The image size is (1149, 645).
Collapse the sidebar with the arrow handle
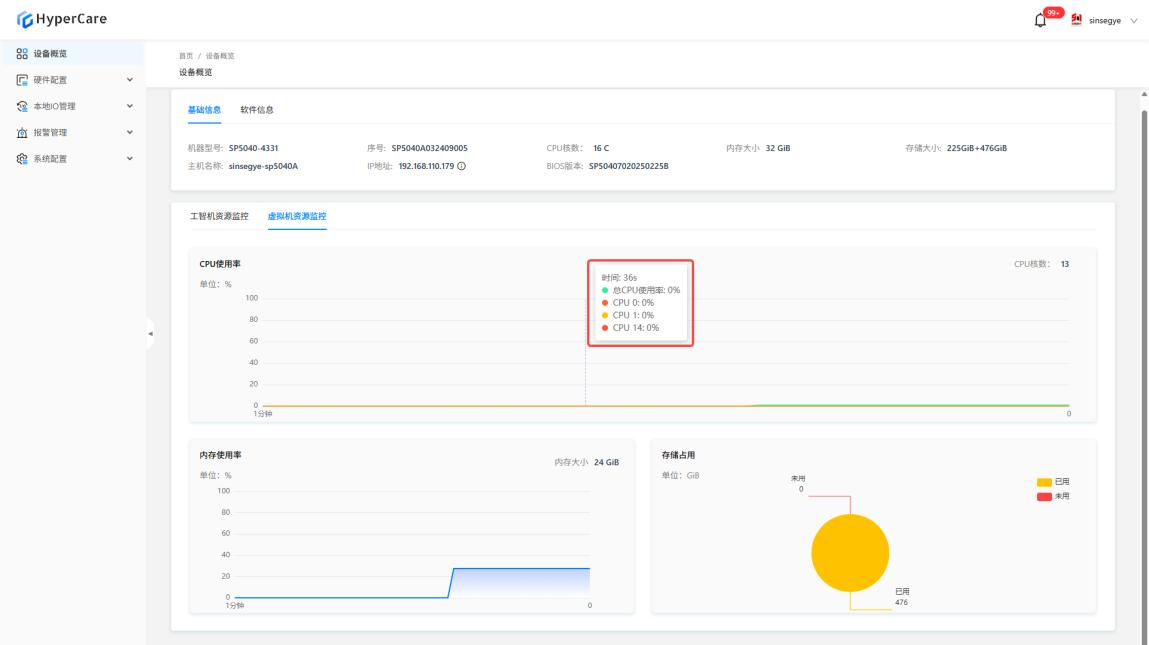pos(150,333)
